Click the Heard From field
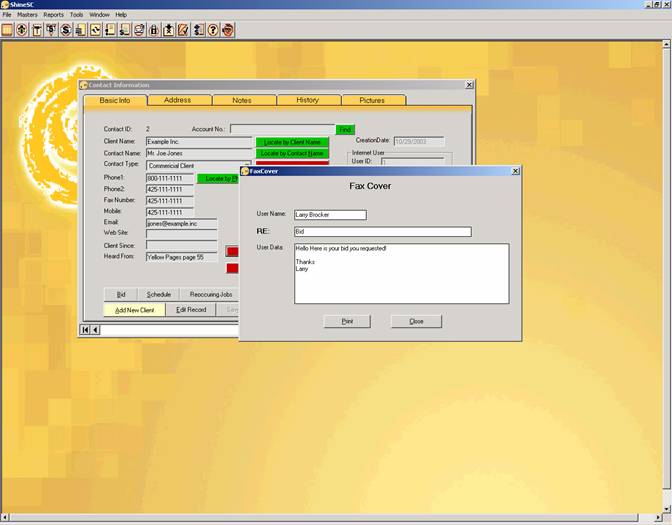Screen dimensions: 672x525 tap(181, 257)
